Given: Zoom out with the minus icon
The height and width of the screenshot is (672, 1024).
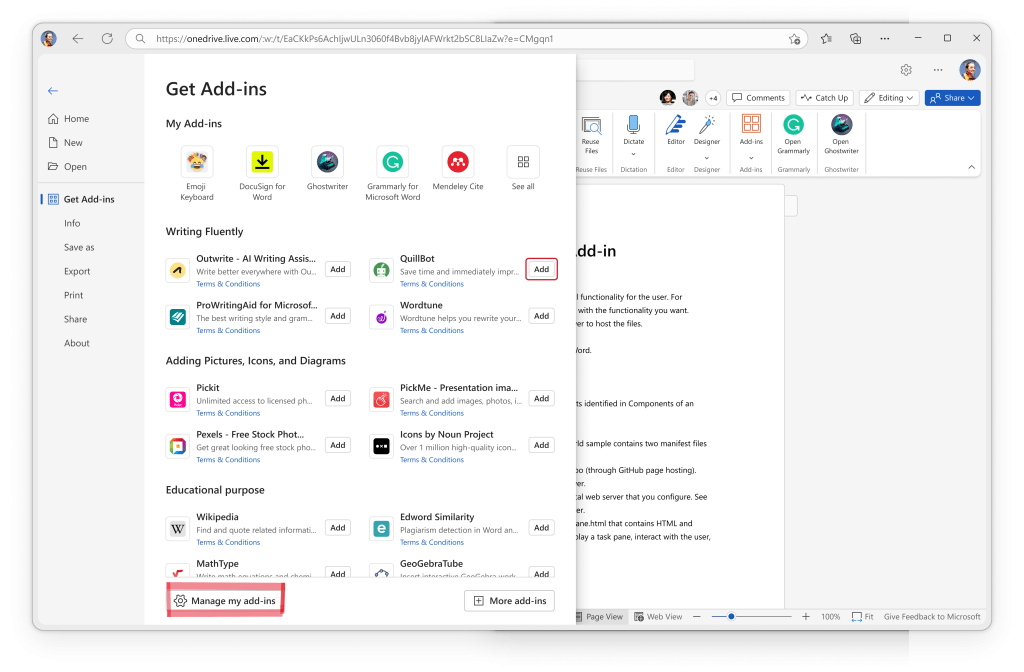Looking at the screenshot, I should click(x=697, y=616).
